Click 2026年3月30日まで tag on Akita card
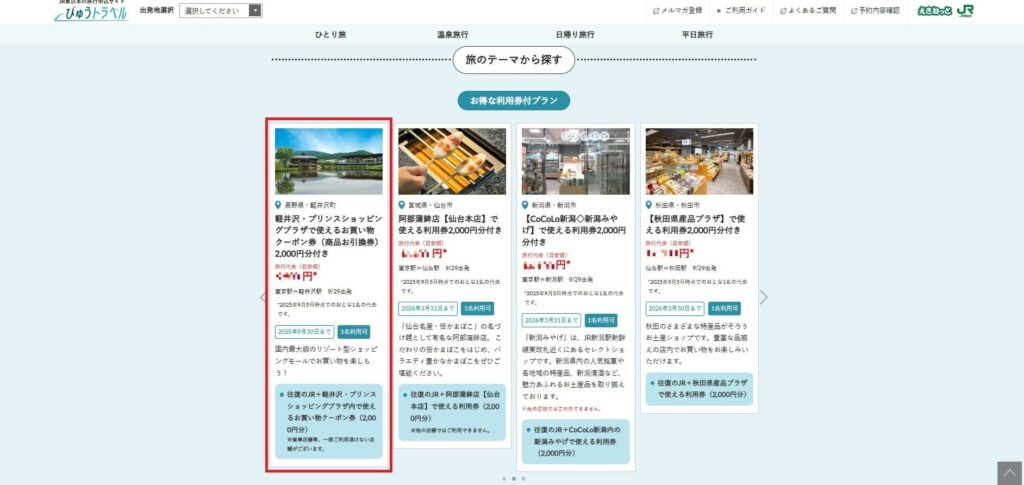 click(x=675, y=308)
